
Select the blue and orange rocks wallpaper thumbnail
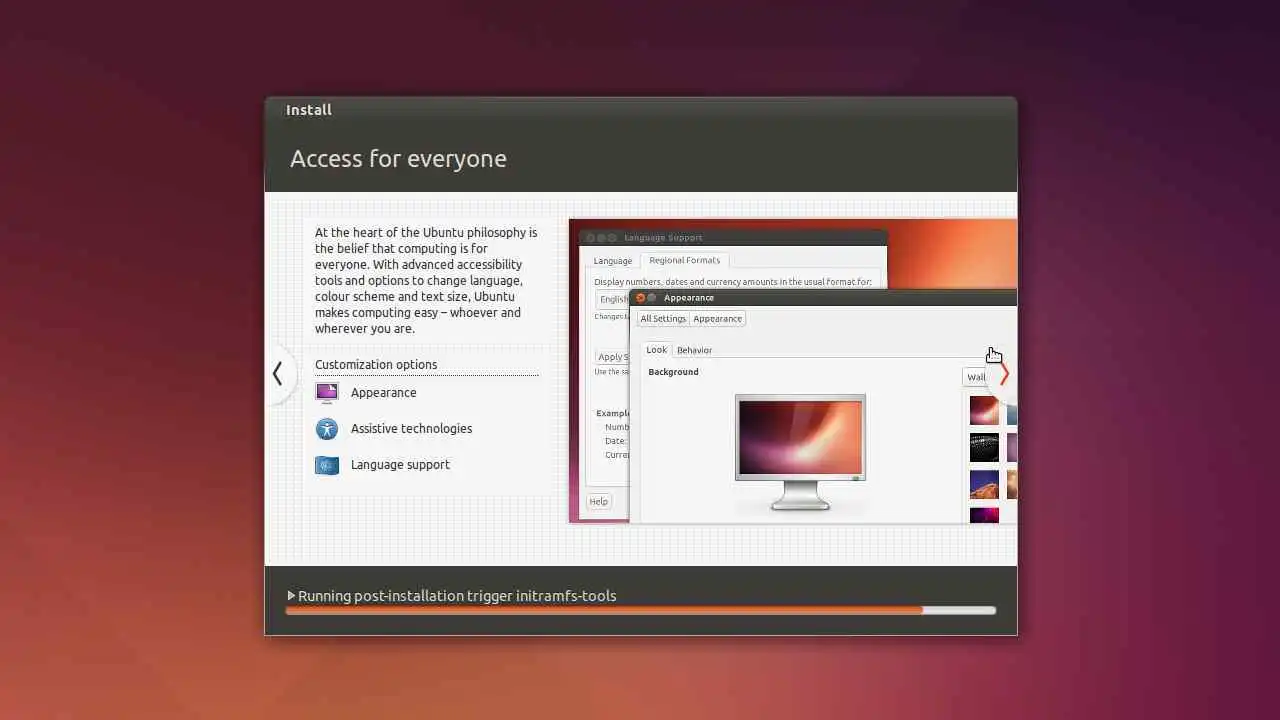984,484
